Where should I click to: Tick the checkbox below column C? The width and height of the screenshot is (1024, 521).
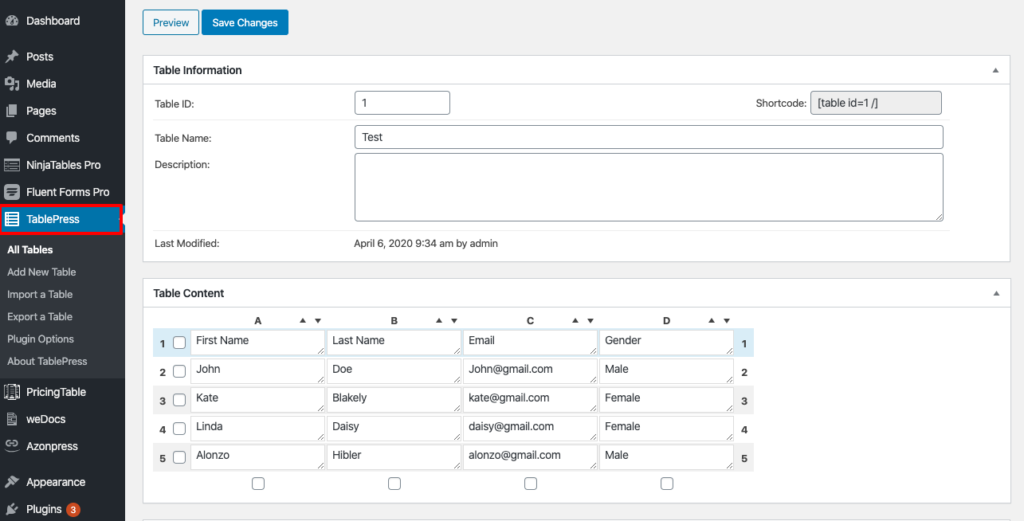(x=530, y=484)
